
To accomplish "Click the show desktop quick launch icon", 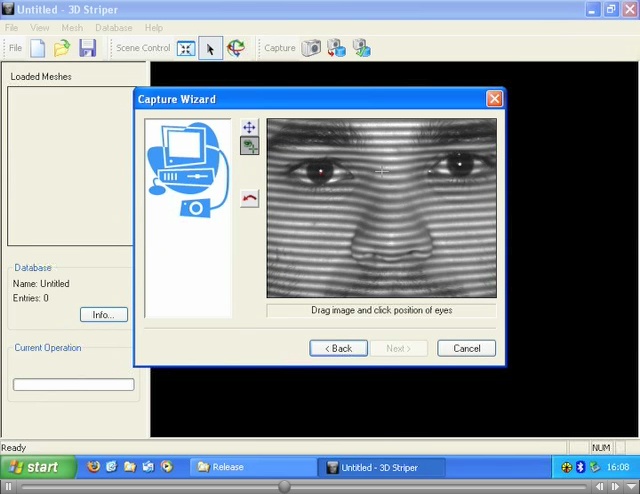I will click(148, 467).
